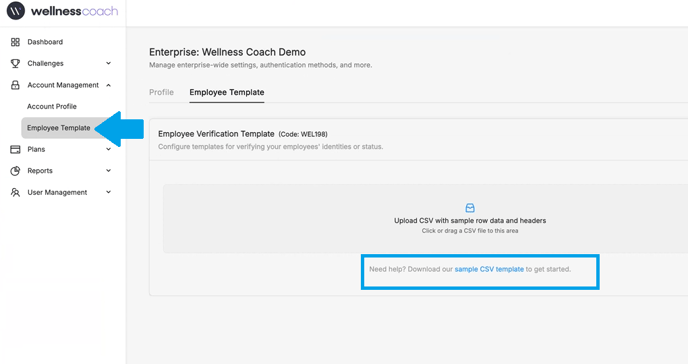This screenshot has height=364, width=688.
Task: Expand the Challenges menu chevron
Action: click(x=108, y=64)
